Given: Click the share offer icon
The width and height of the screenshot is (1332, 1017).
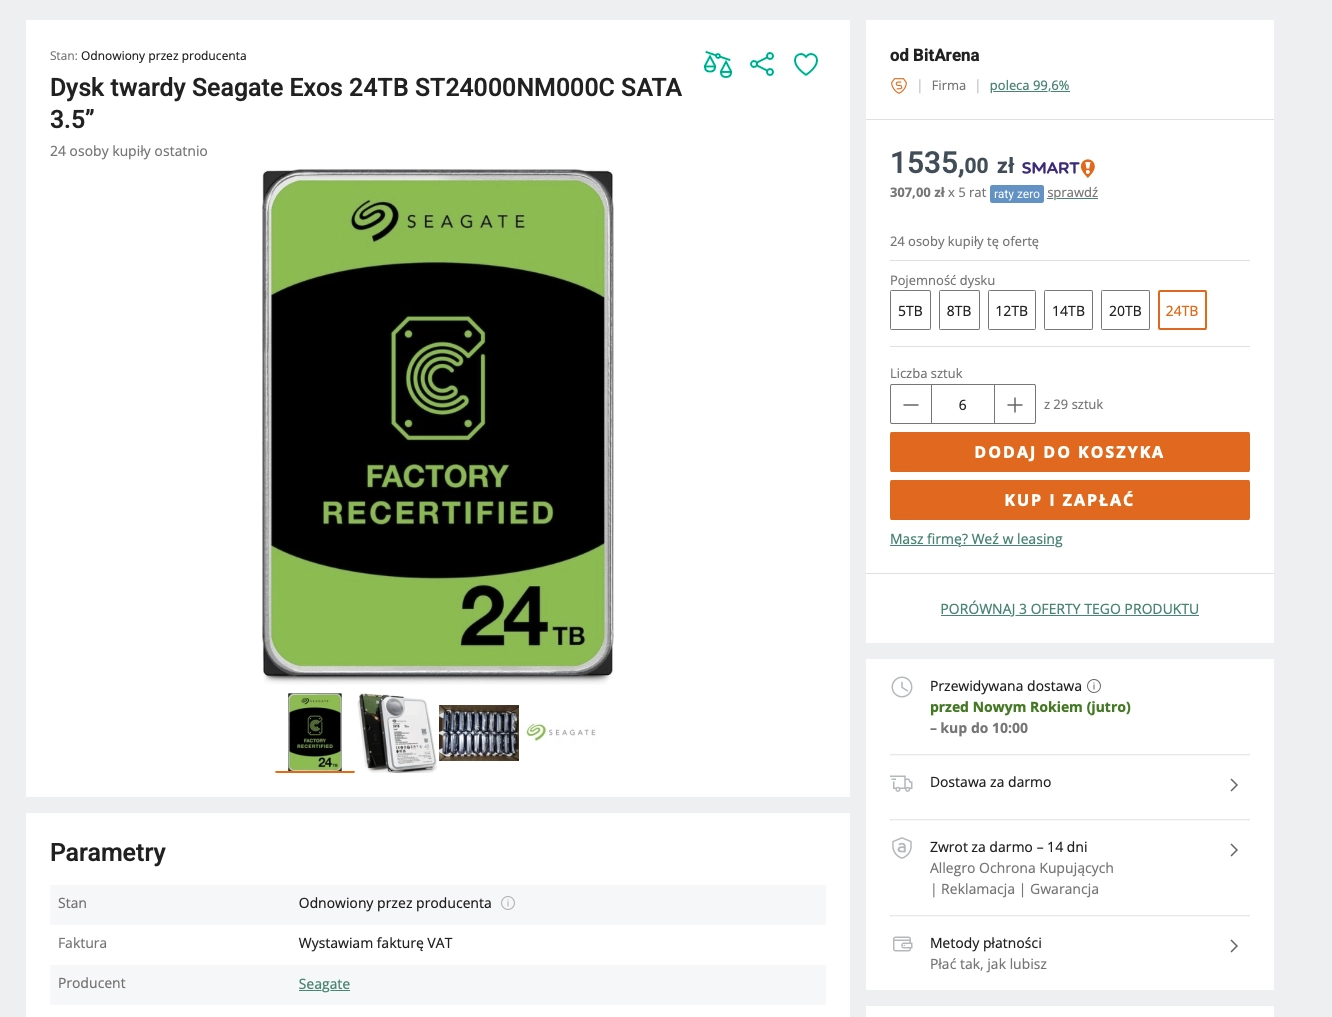Looking at the screenshot, I should pos(762,65).
